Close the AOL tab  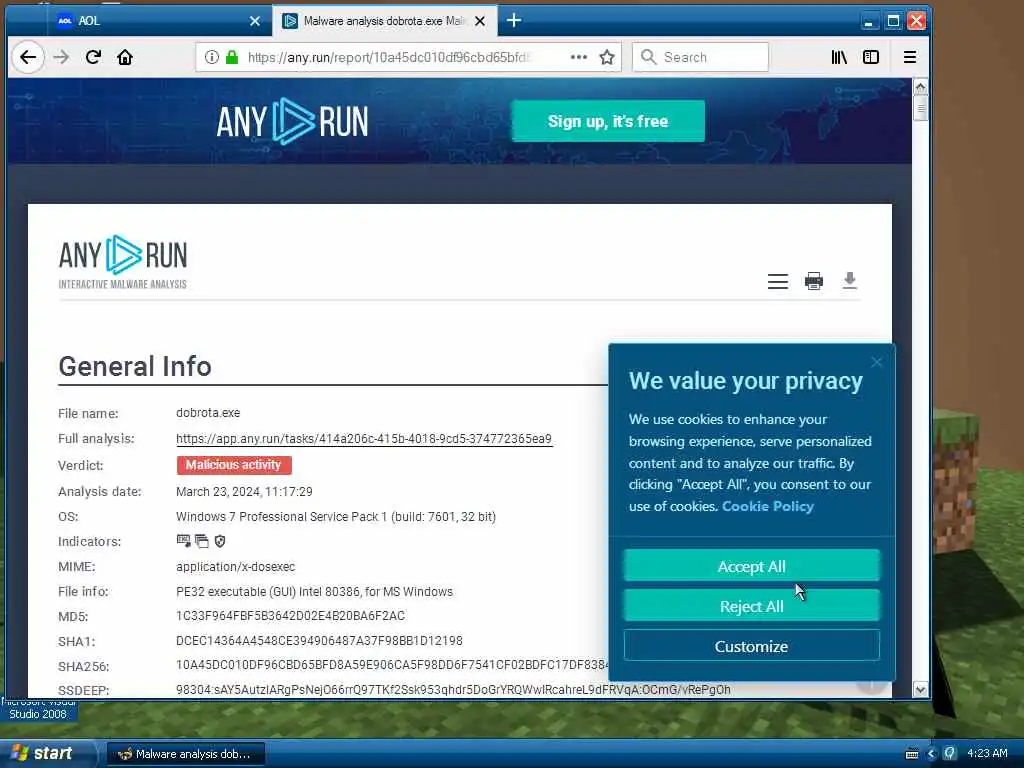[x=255, y=21]
